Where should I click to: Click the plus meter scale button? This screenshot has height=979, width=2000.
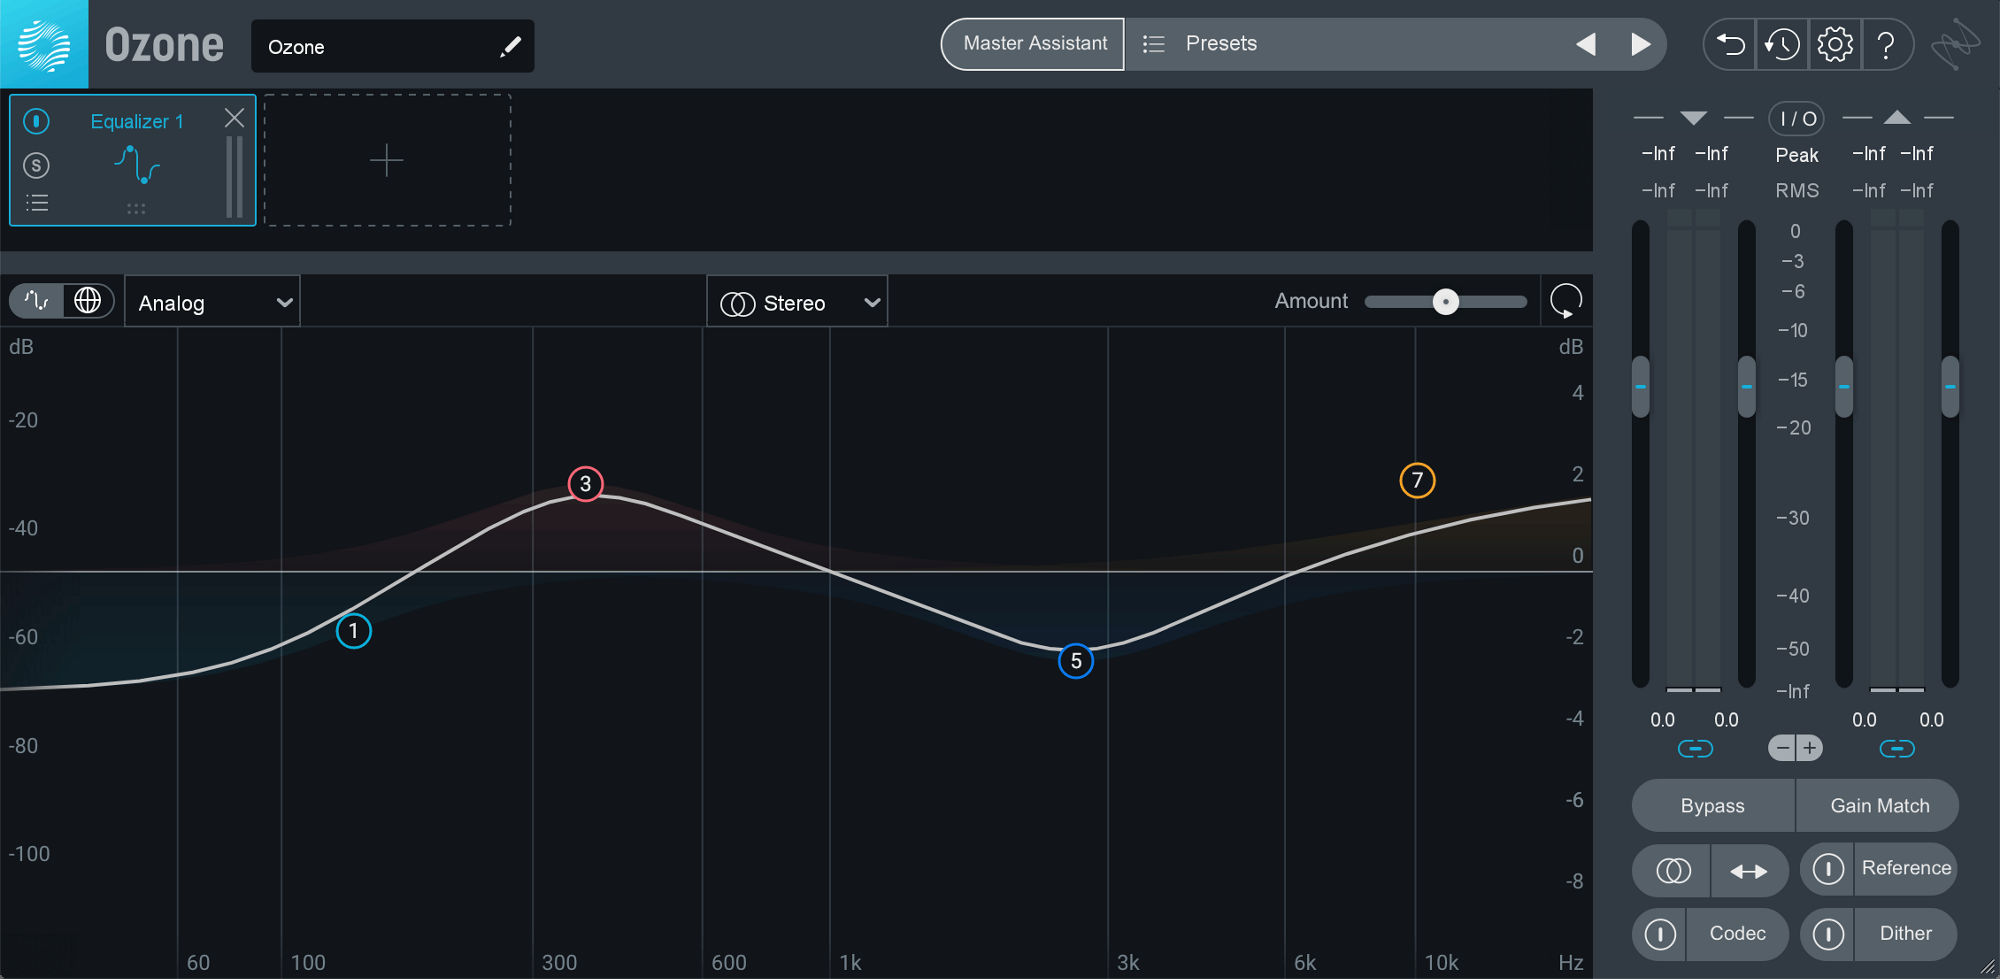click(x=1809, y=748)
